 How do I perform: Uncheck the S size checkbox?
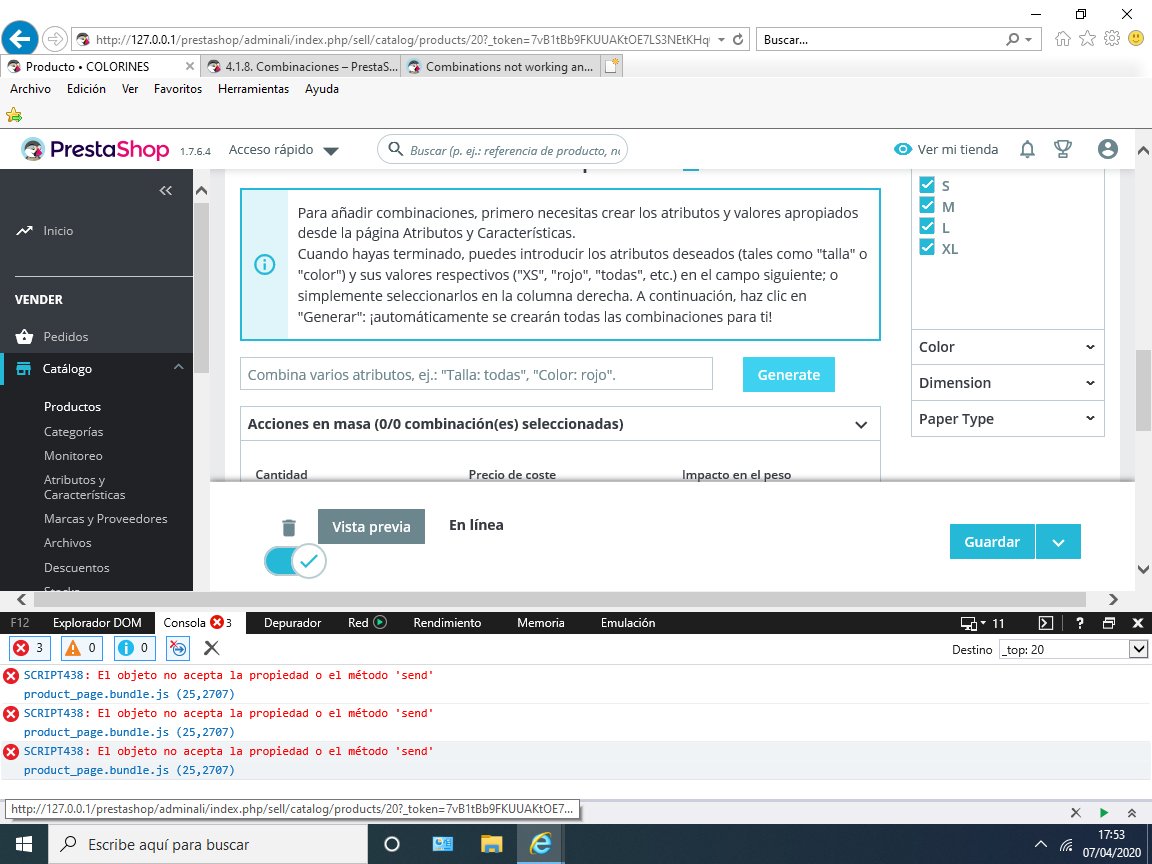[927, 184]
